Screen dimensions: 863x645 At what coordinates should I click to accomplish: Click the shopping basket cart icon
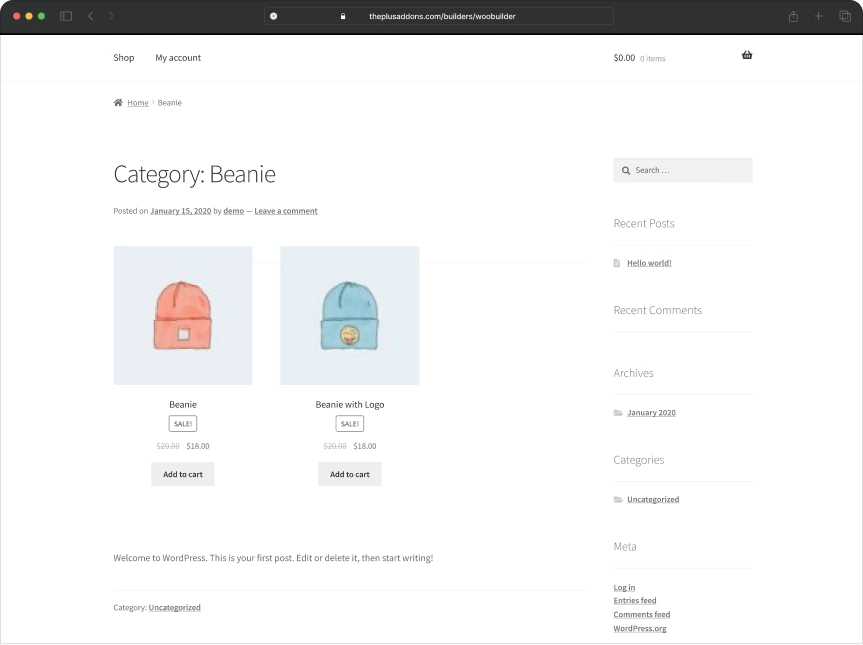click(x=747, y=55)
